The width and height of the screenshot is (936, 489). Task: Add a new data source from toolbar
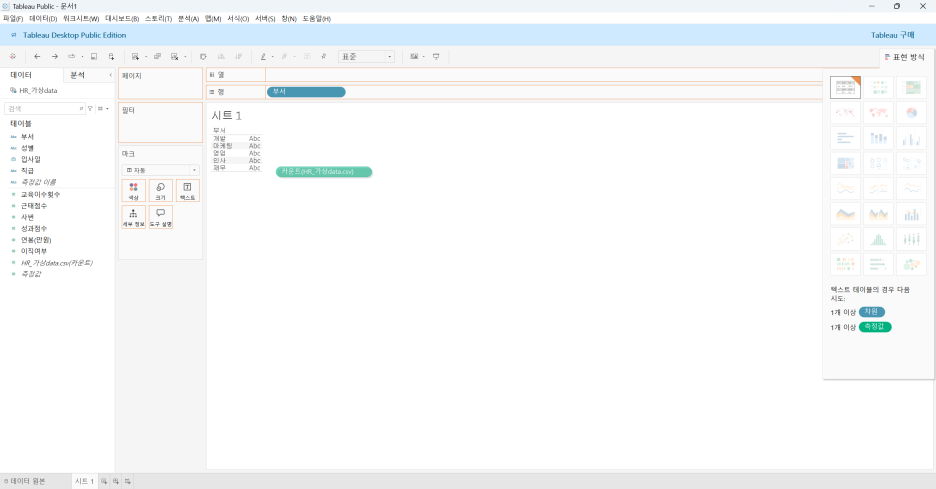coord(111,56)
